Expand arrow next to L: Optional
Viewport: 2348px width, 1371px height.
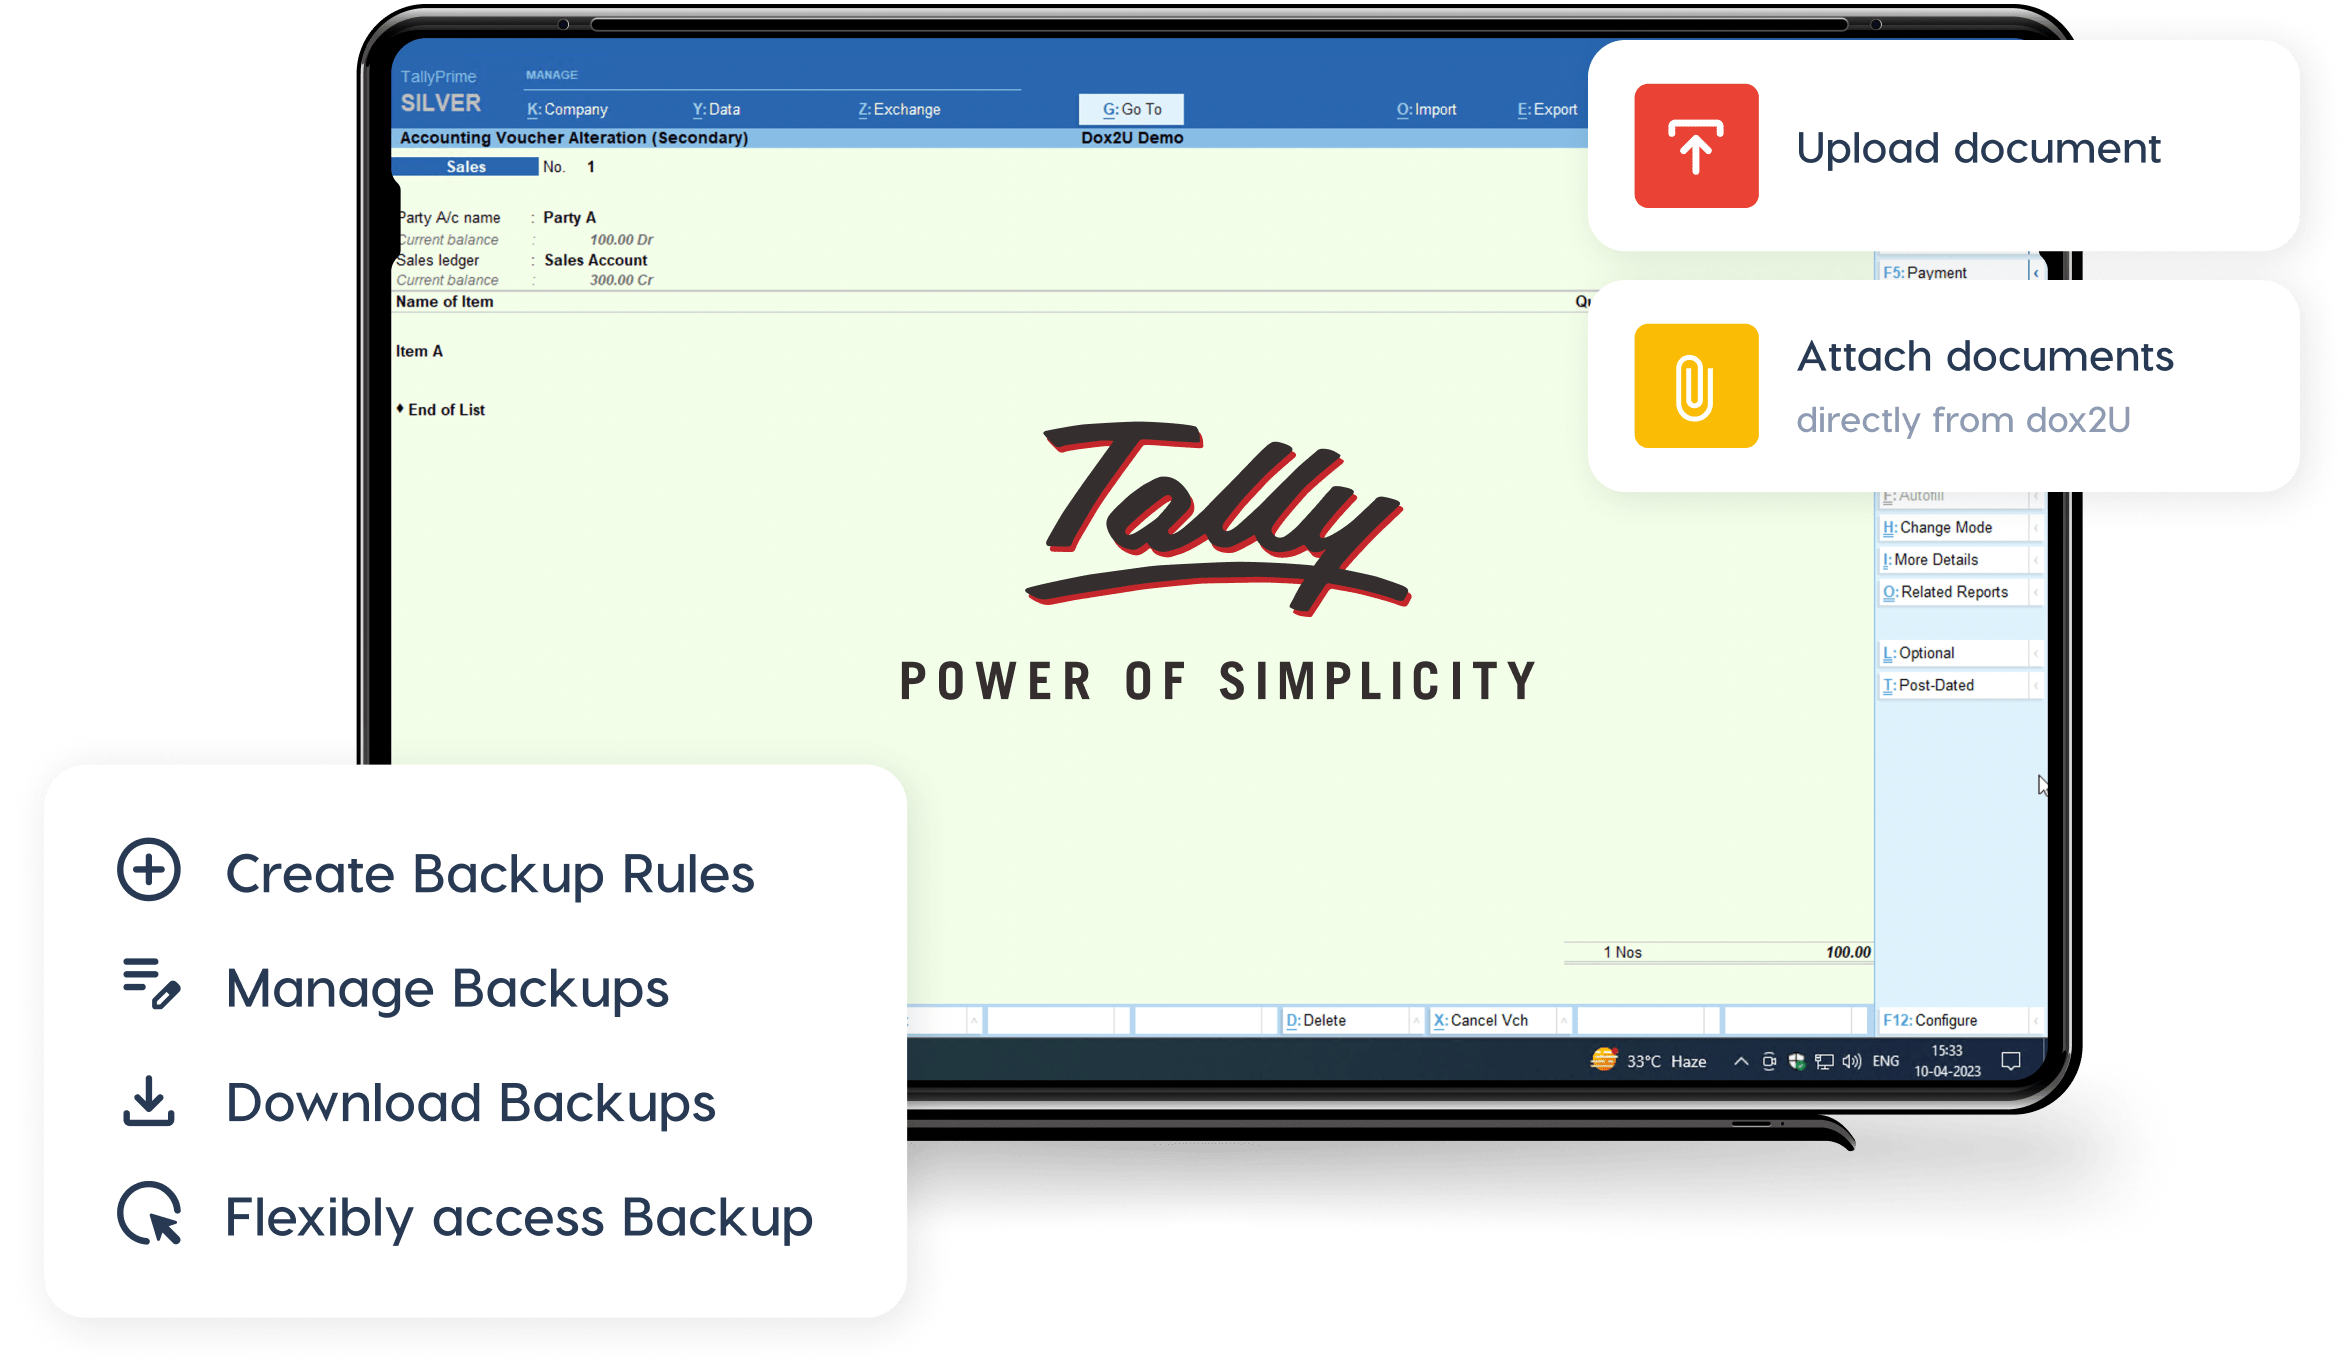[2035, 653]
